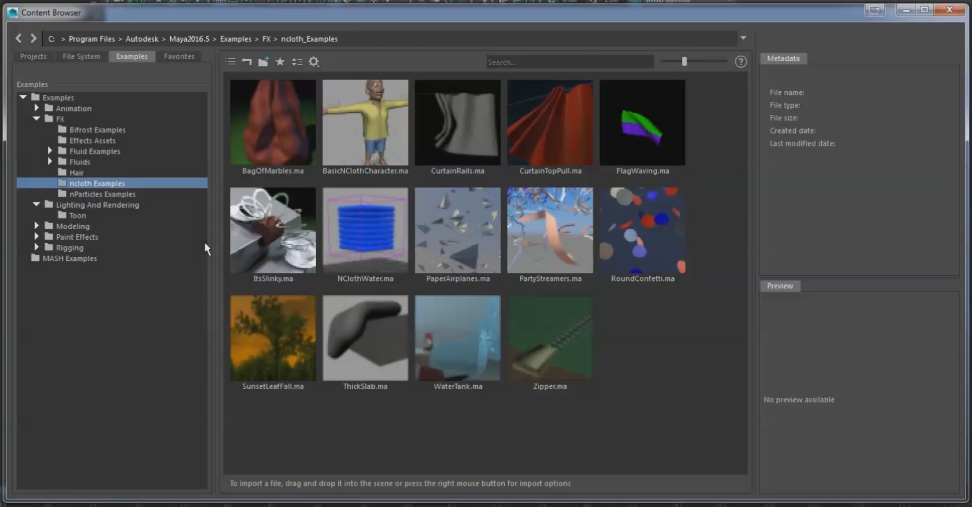Open the gear settings icon in toolbar
Viewport: 972px width, 507px height.
click(313, 62)
